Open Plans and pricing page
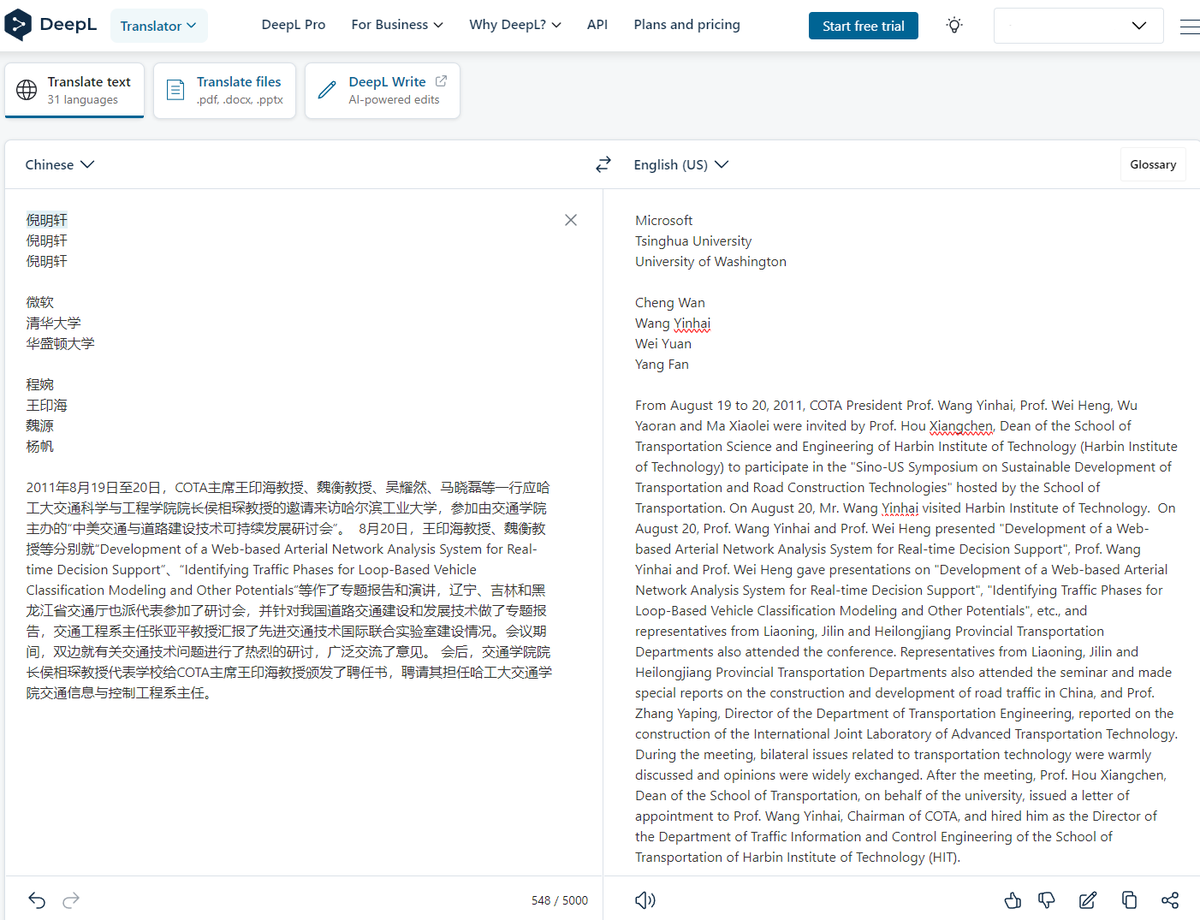The image size is (1200, 920). pos(687,25)
